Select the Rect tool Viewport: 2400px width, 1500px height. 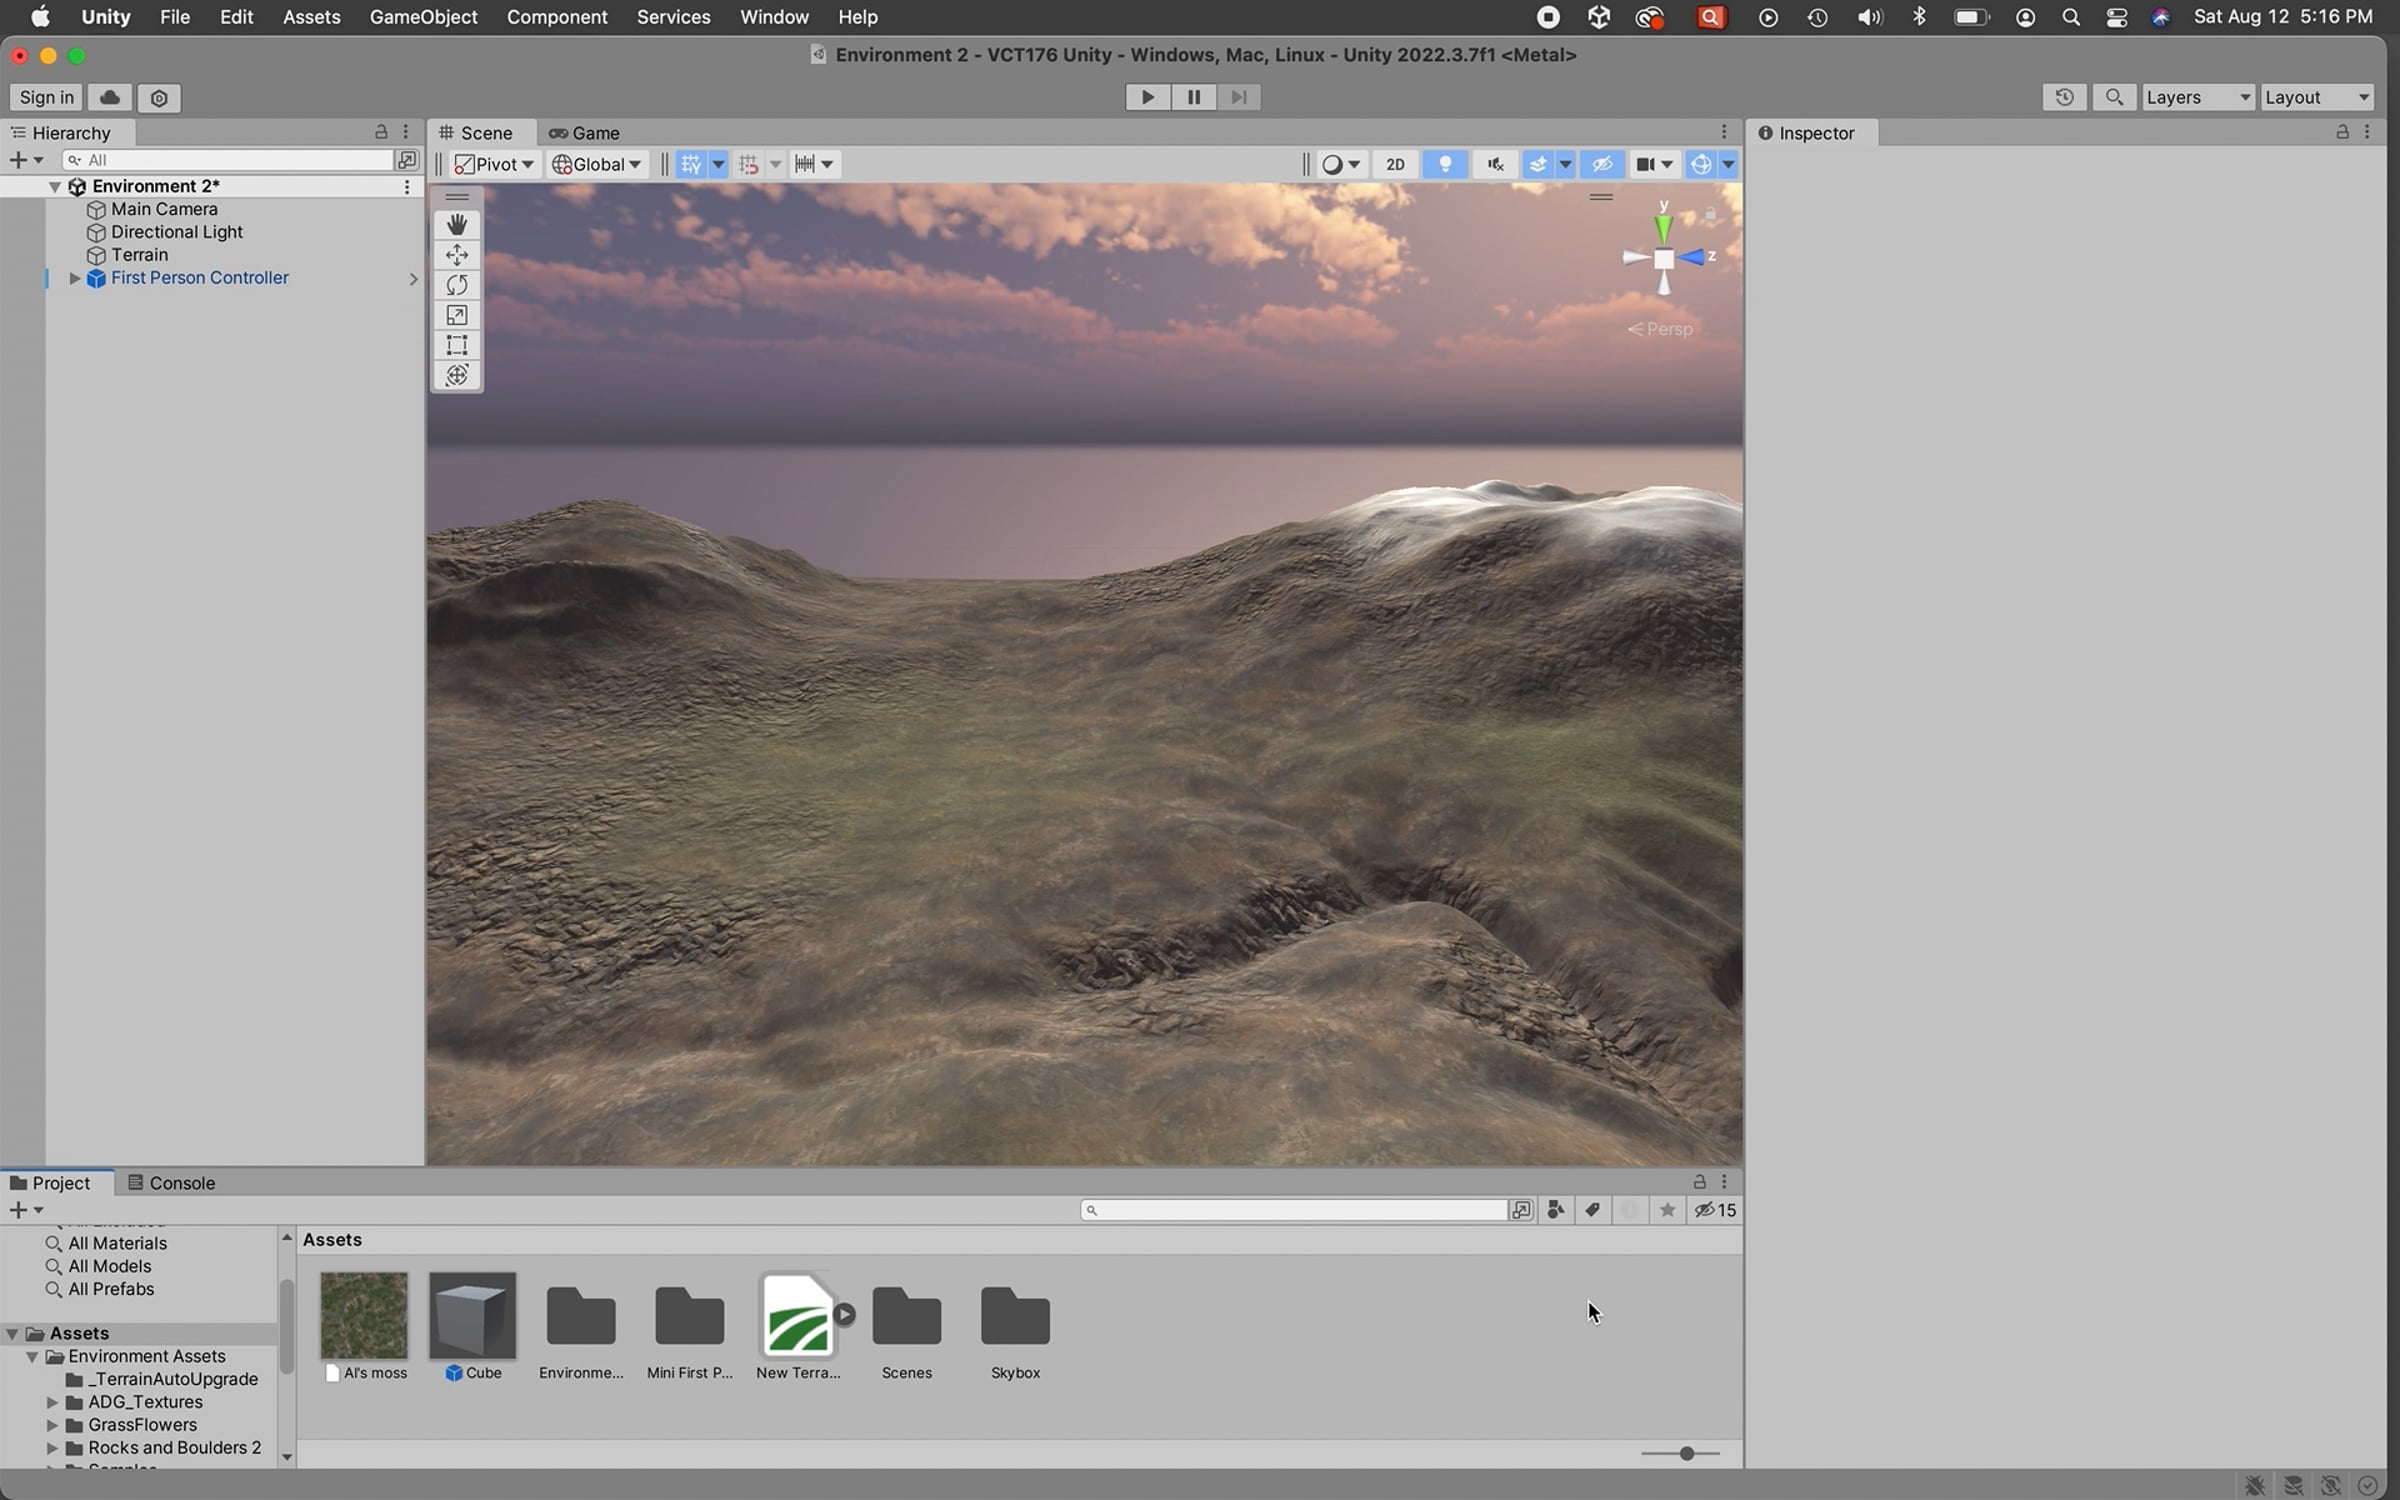tap(457, 345)
